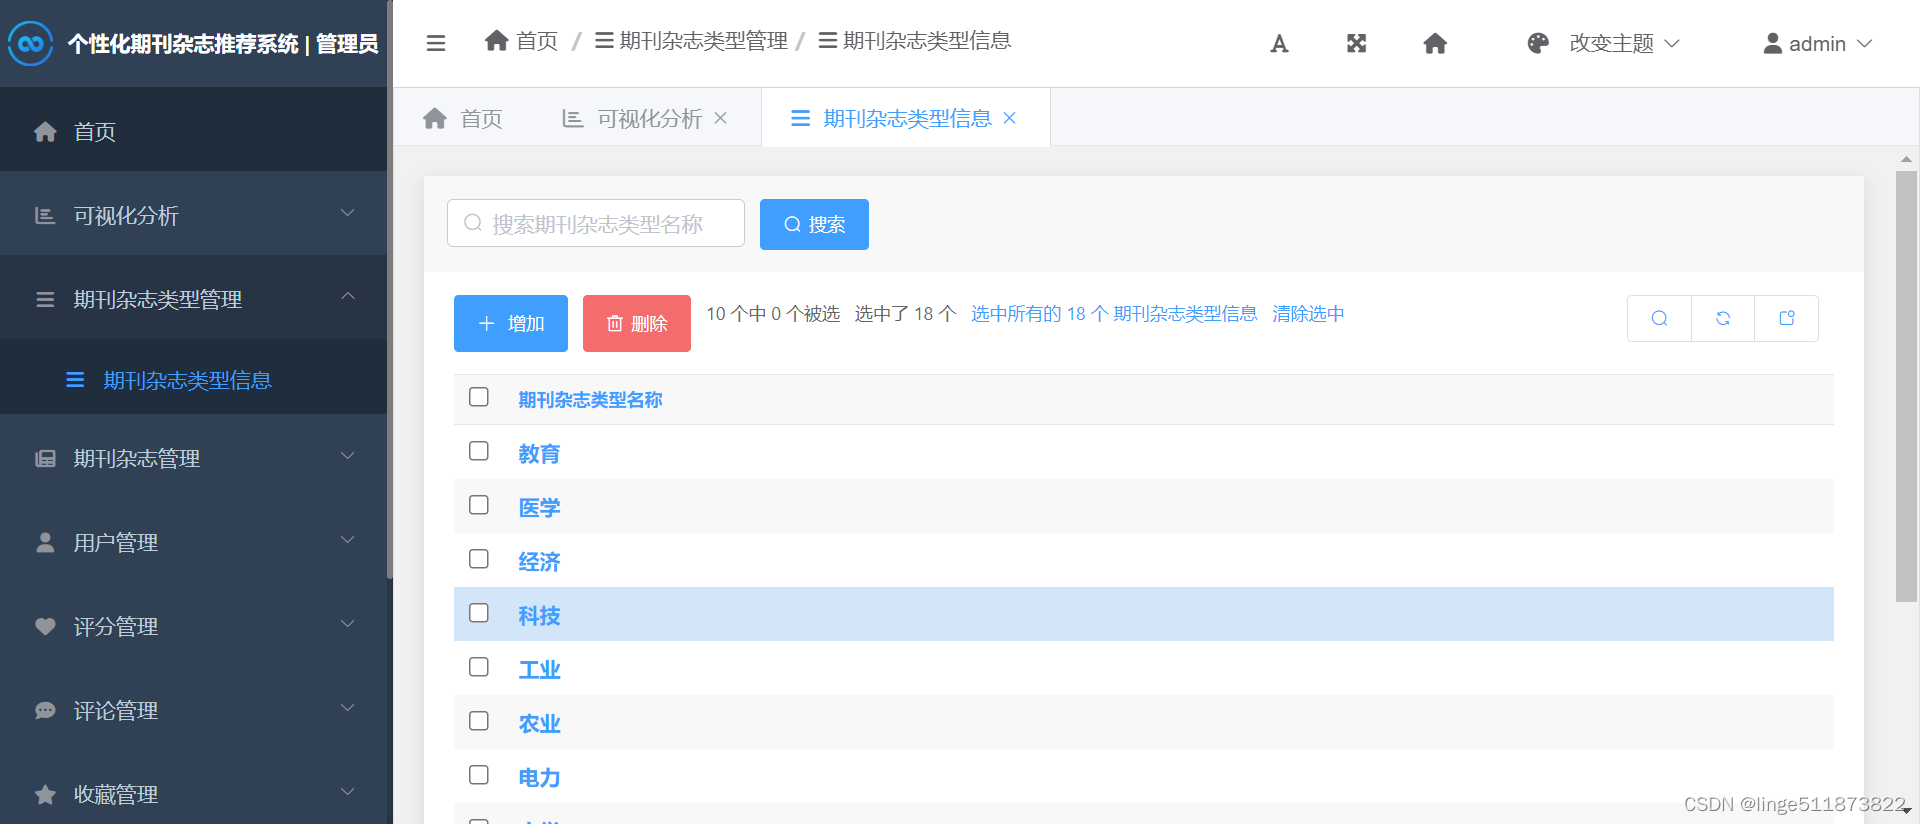Check the box for 经济 row
This screenshot has width=1920, height=824.
[x=479, y=559]
